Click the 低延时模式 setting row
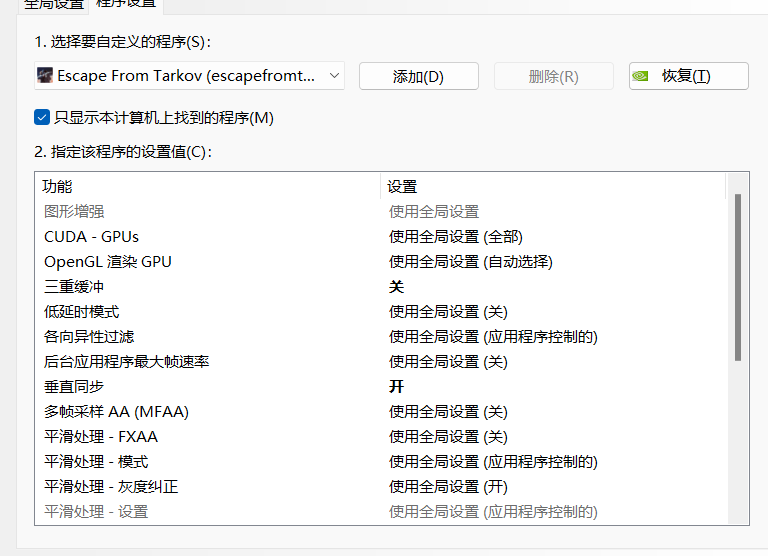Viewport: 768px width, 556px height. (81, 312)
